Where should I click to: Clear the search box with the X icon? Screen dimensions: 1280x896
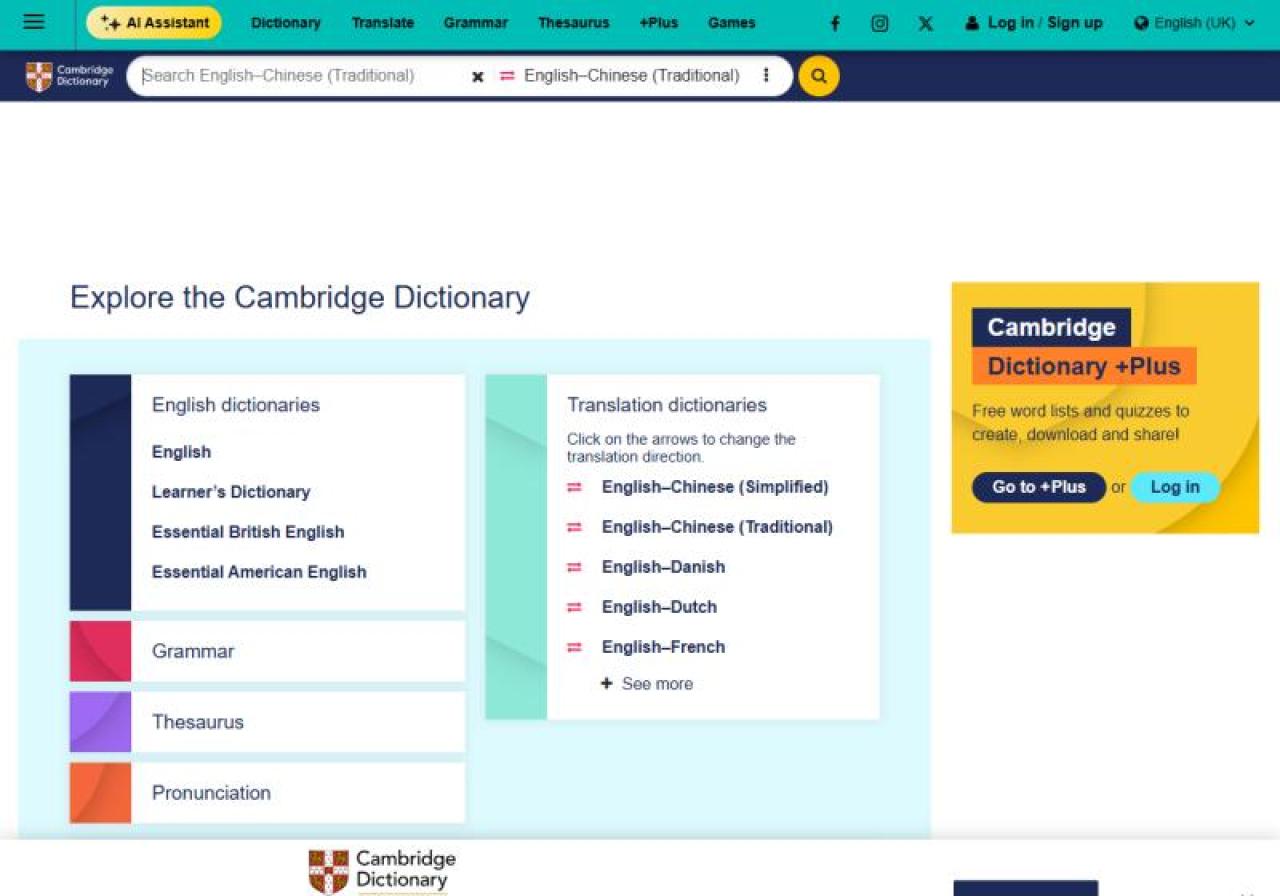click(478, 76)
